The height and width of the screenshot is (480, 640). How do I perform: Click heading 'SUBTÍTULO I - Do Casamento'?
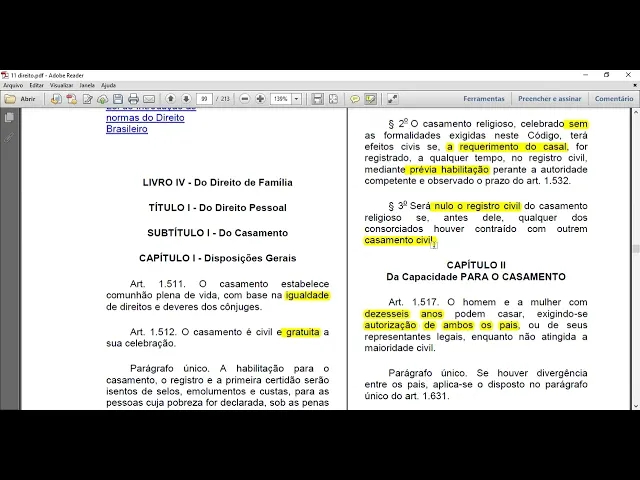coord(218,233)
